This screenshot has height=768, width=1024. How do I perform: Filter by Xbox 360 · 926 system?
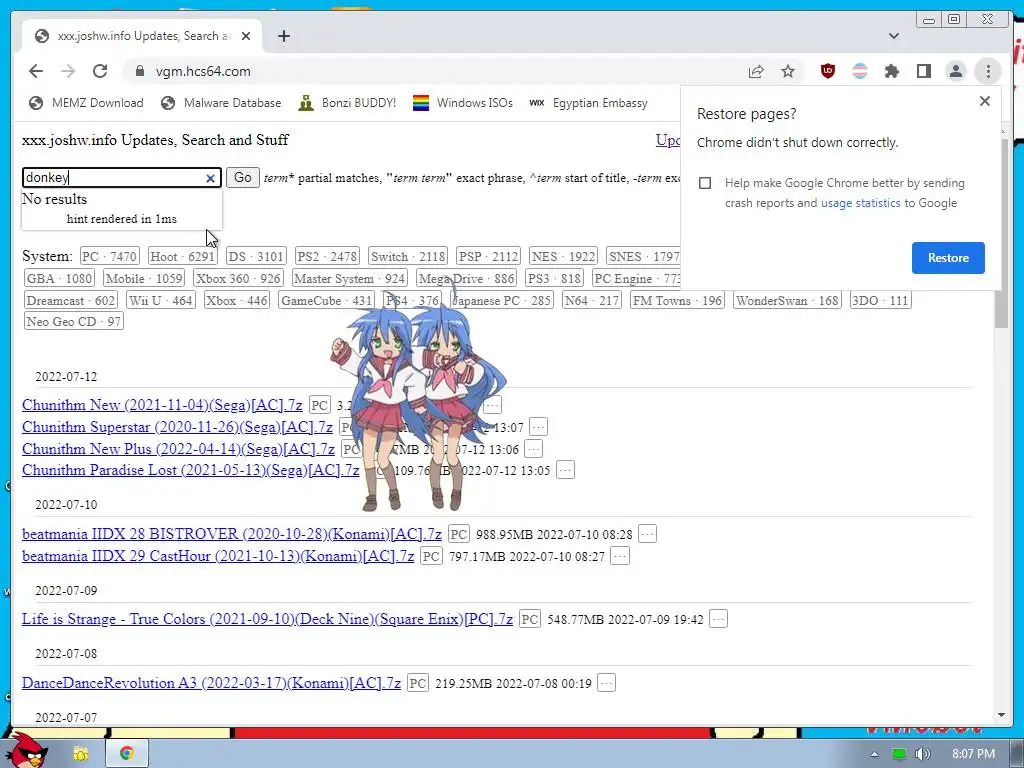click(238, 279)
